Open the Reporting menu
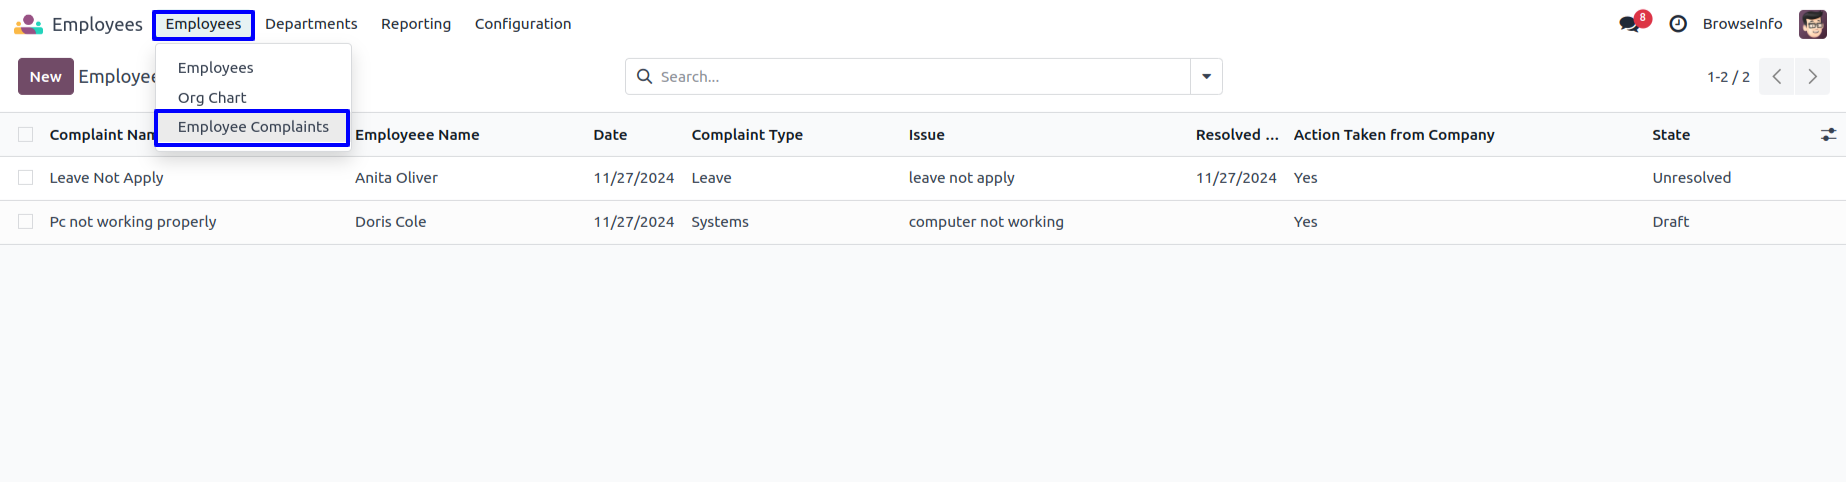This screenshot has height=482, width=1846. coord(416,24)
